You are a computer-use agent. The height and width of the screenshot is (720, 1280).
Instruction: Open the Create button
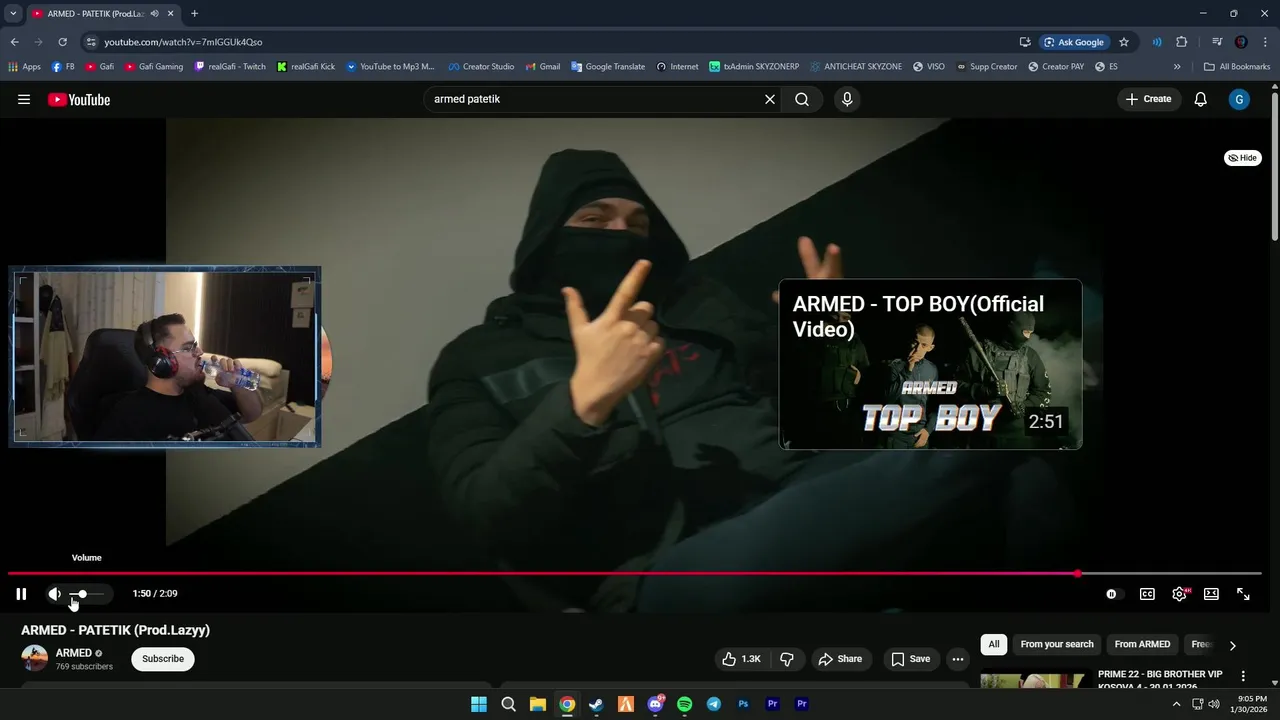[x=1148, y=99]
